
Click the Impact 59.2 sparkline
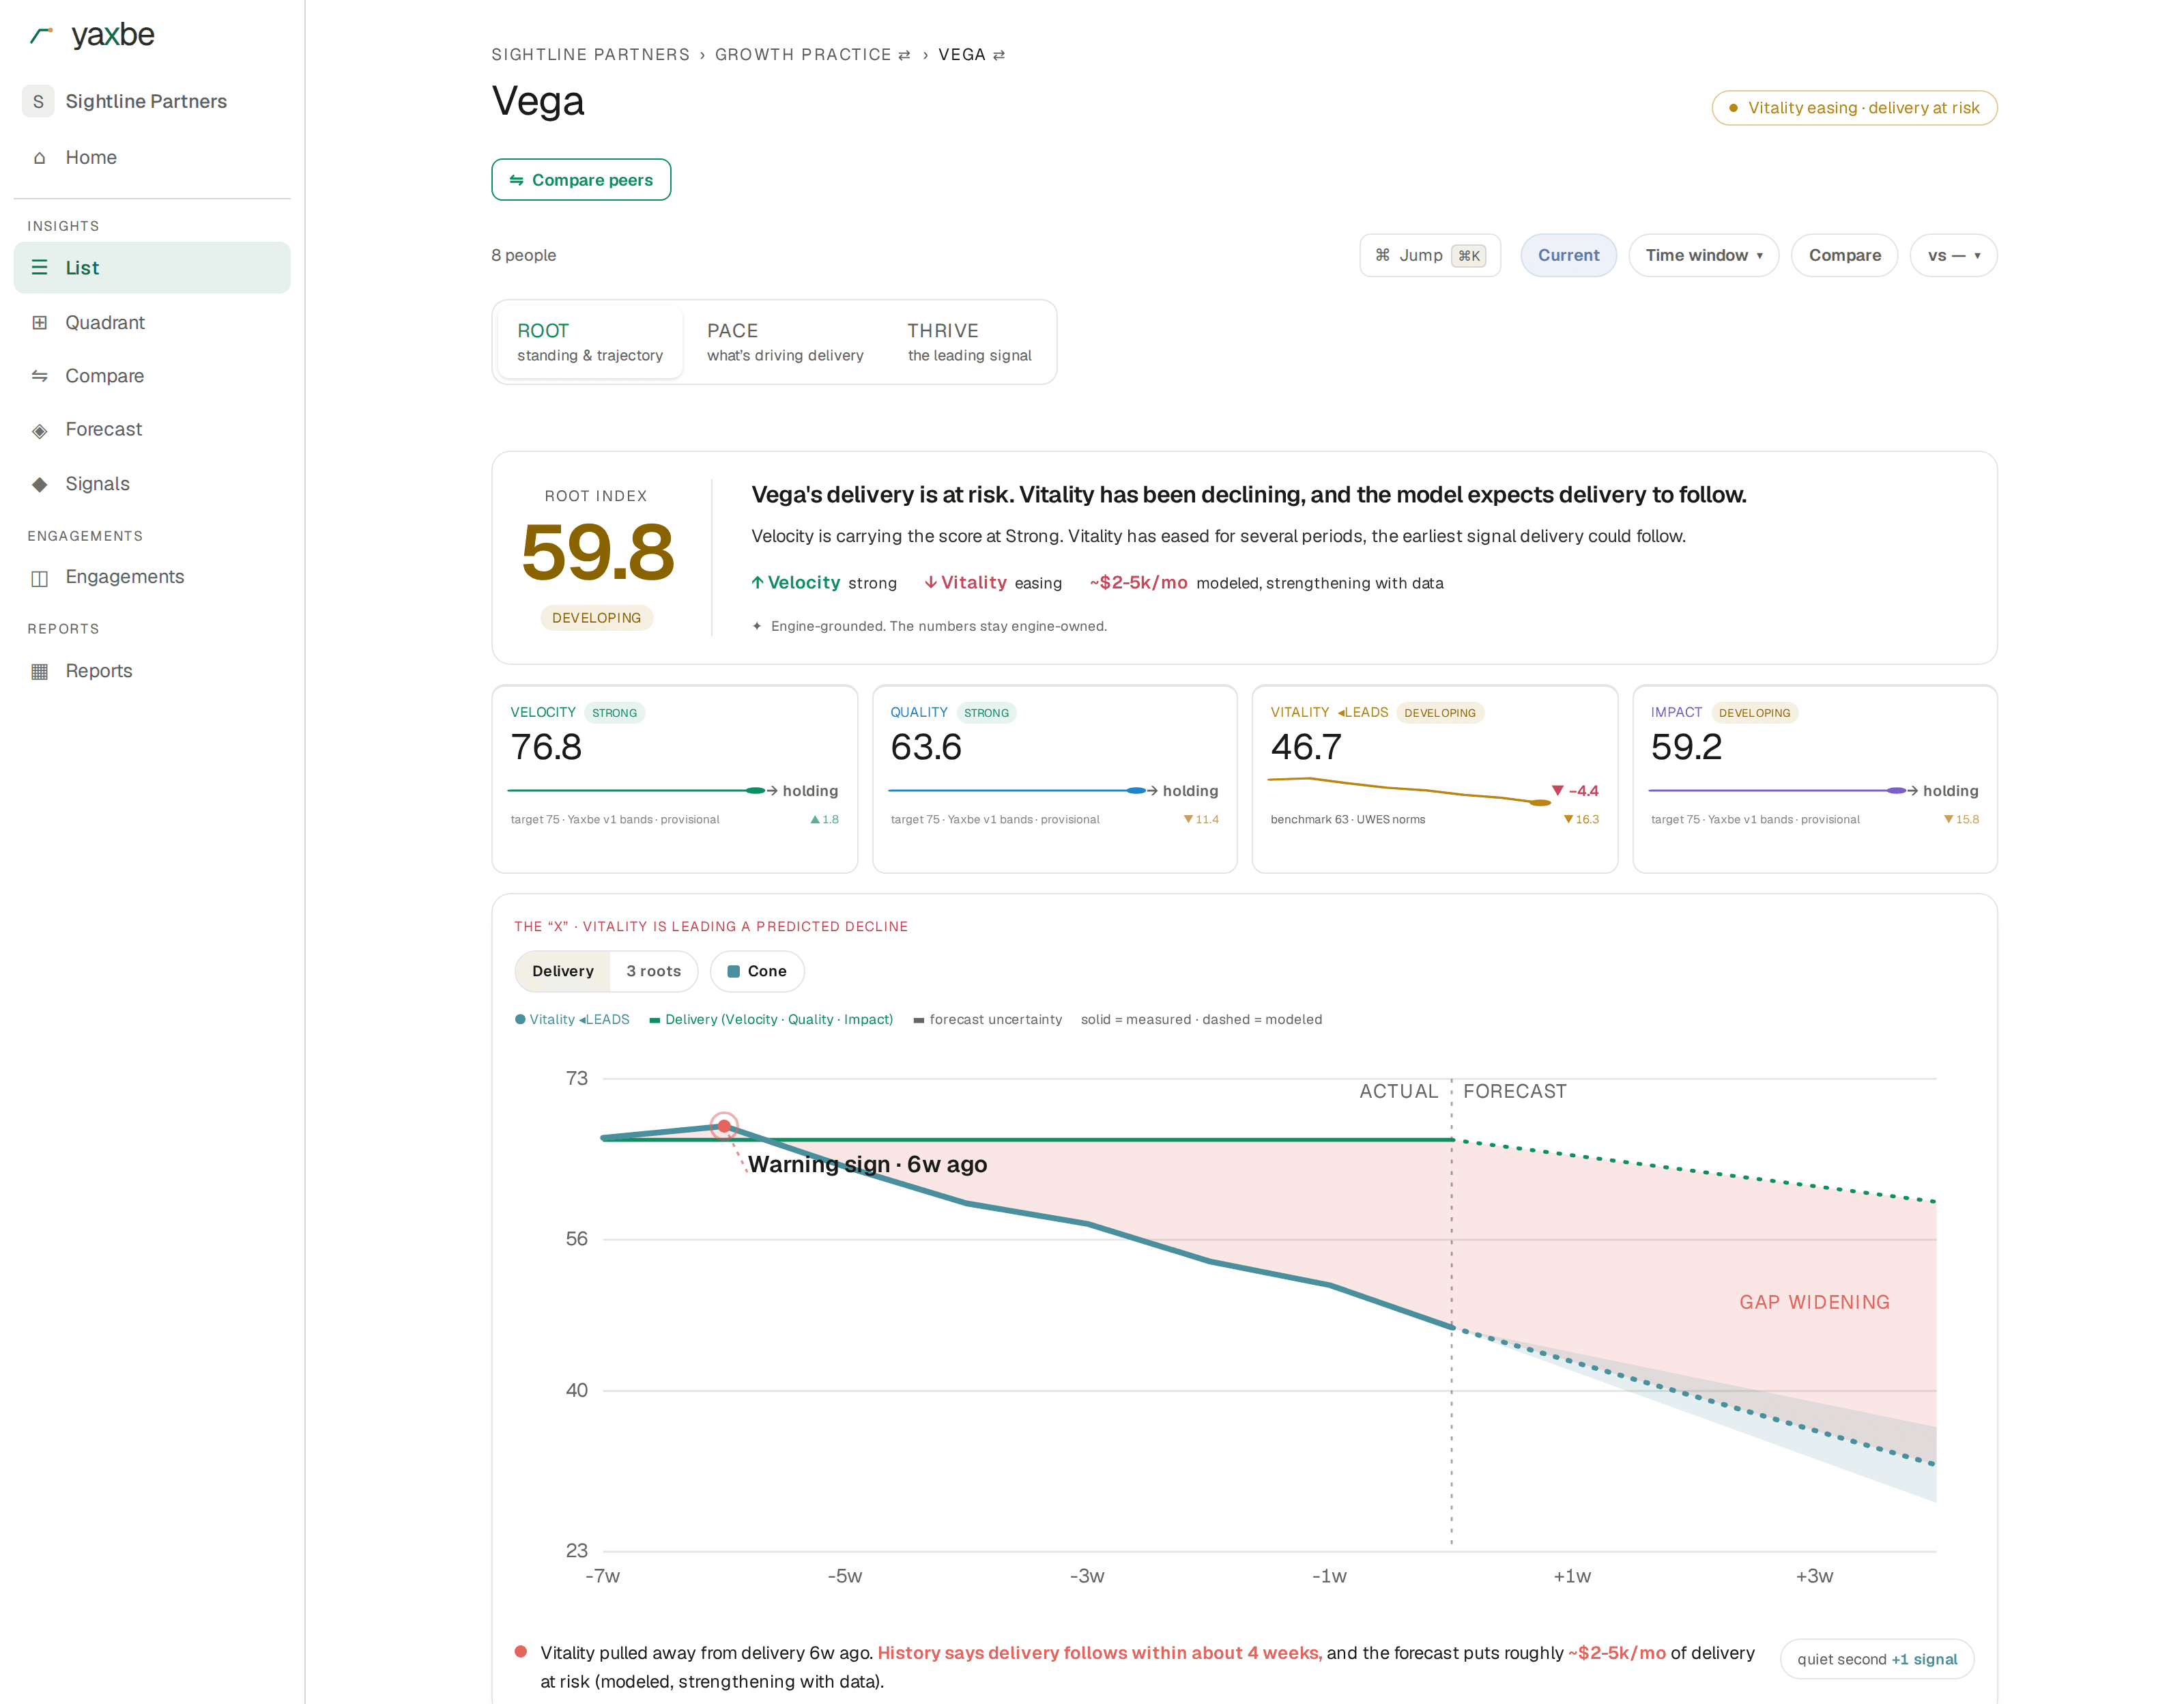click(1777, 791)
